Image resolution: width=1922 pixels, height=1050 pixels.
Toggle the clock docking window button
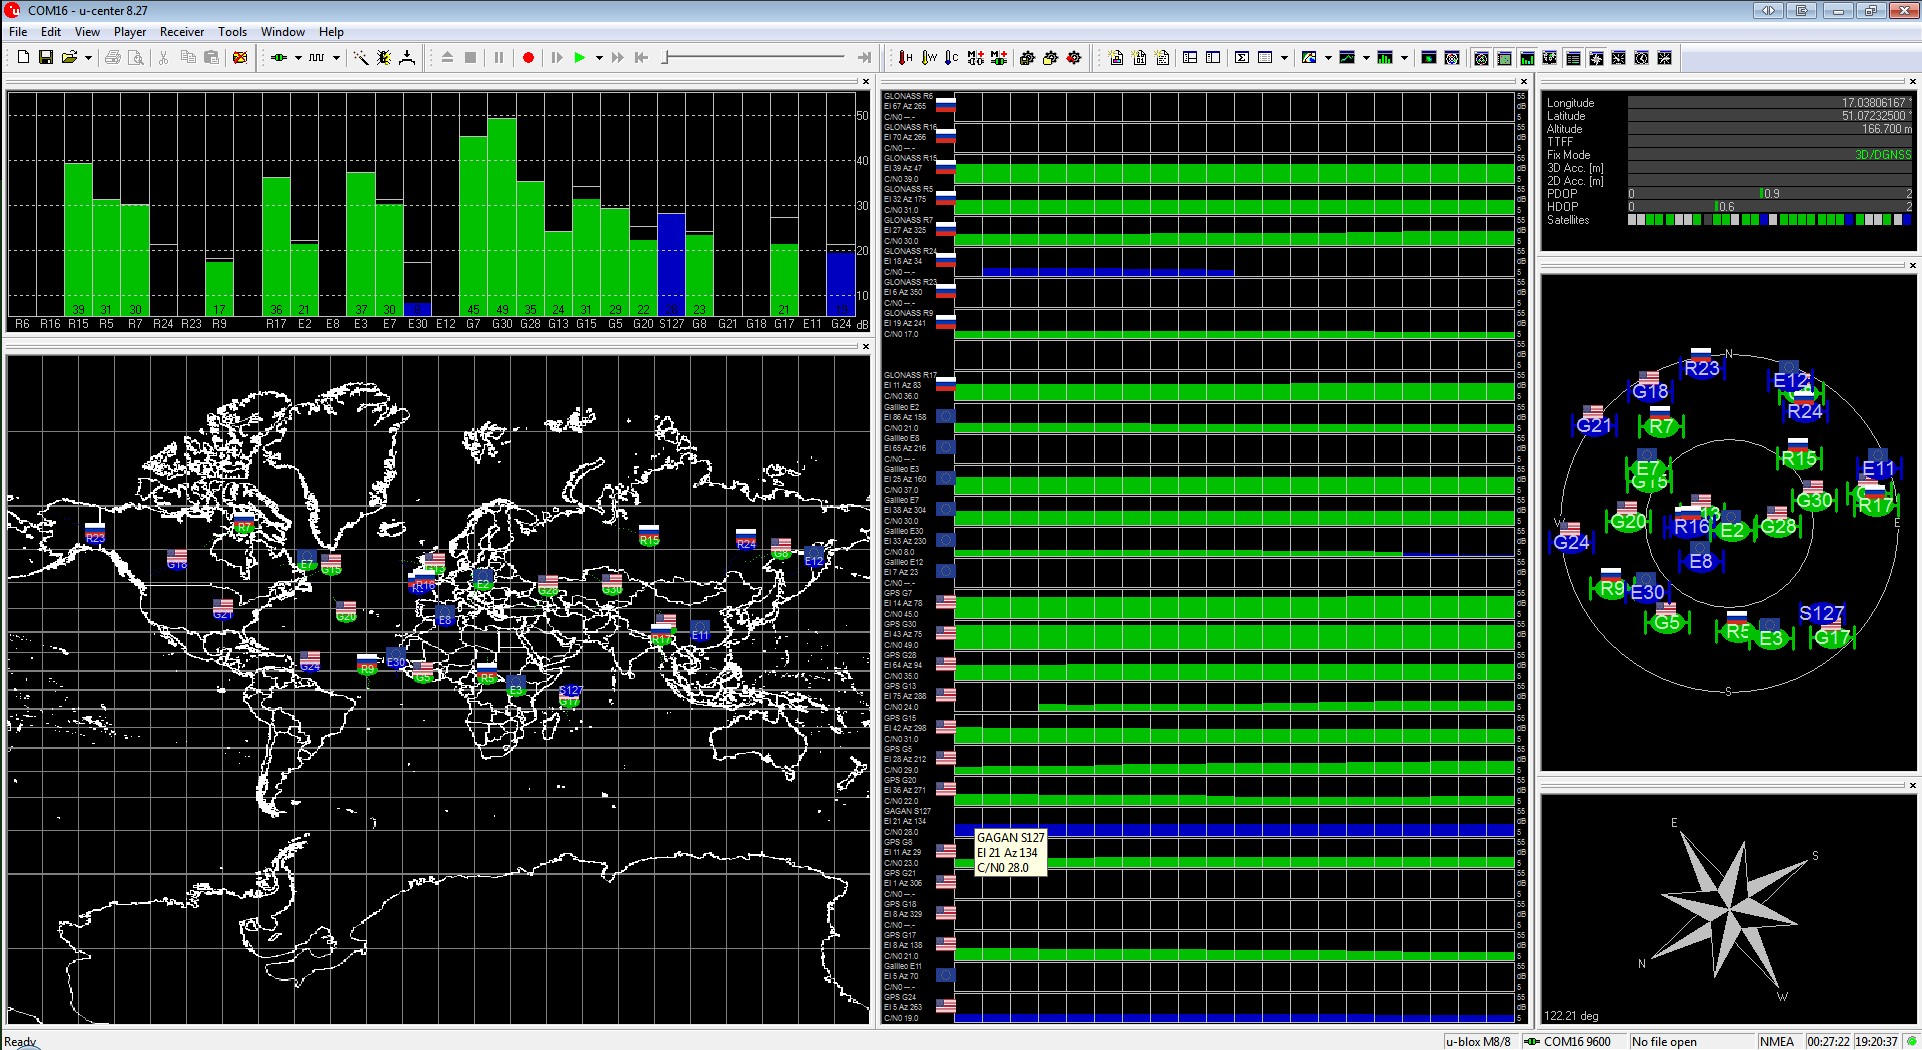click(1641, 58)
